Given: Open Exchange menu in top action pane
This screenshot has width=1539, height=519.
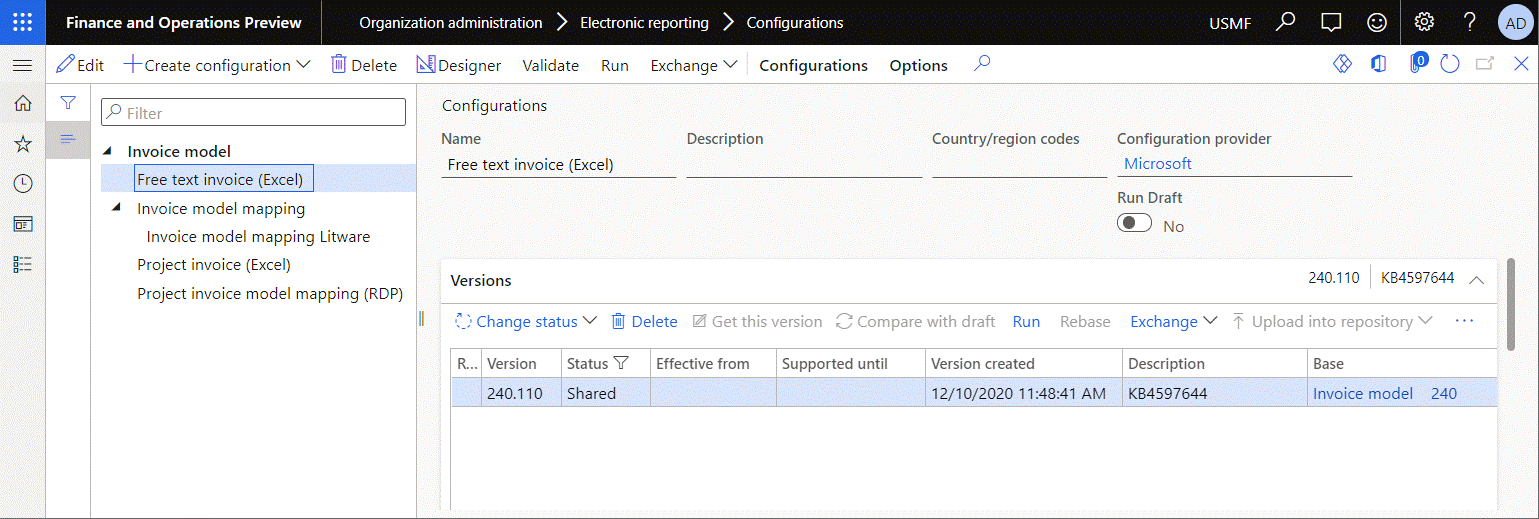Looking at the screenshot, I should click(693, 65).
